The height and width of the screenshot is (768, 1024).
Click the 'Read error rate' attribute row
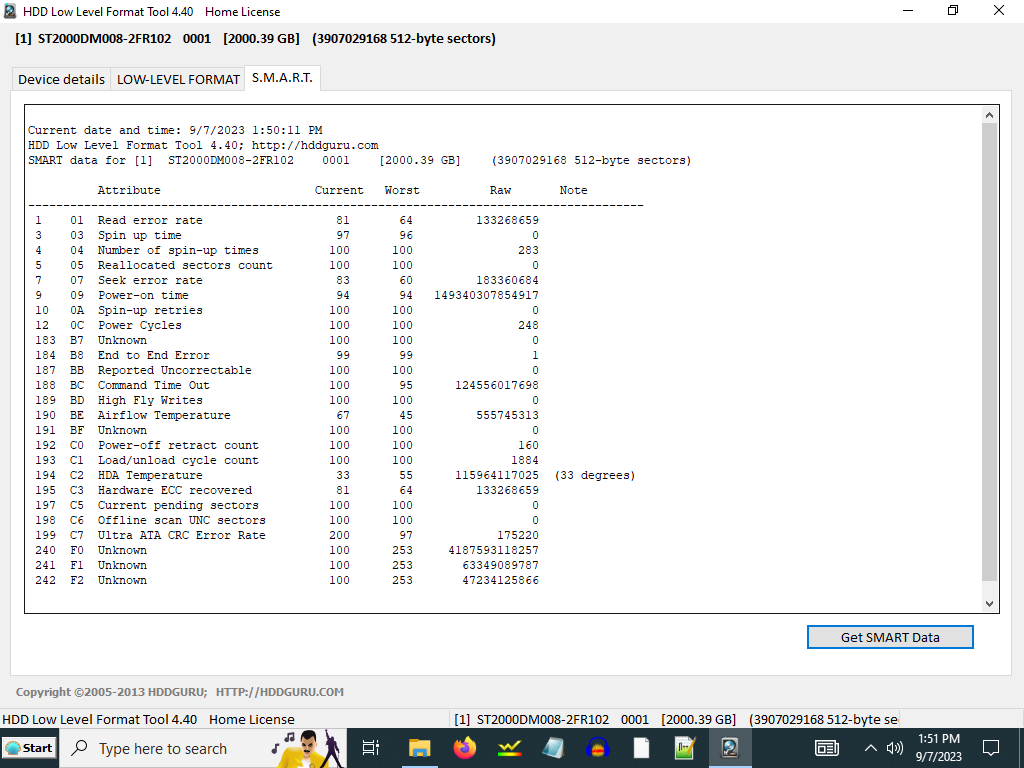click(287, 221)
